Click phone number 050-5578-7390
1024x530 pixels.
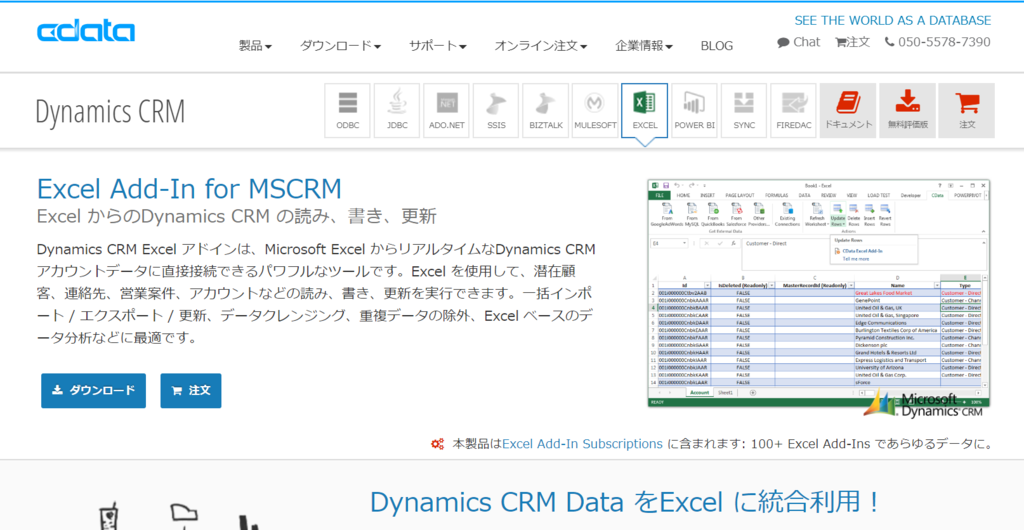click(x=944, y=42)
